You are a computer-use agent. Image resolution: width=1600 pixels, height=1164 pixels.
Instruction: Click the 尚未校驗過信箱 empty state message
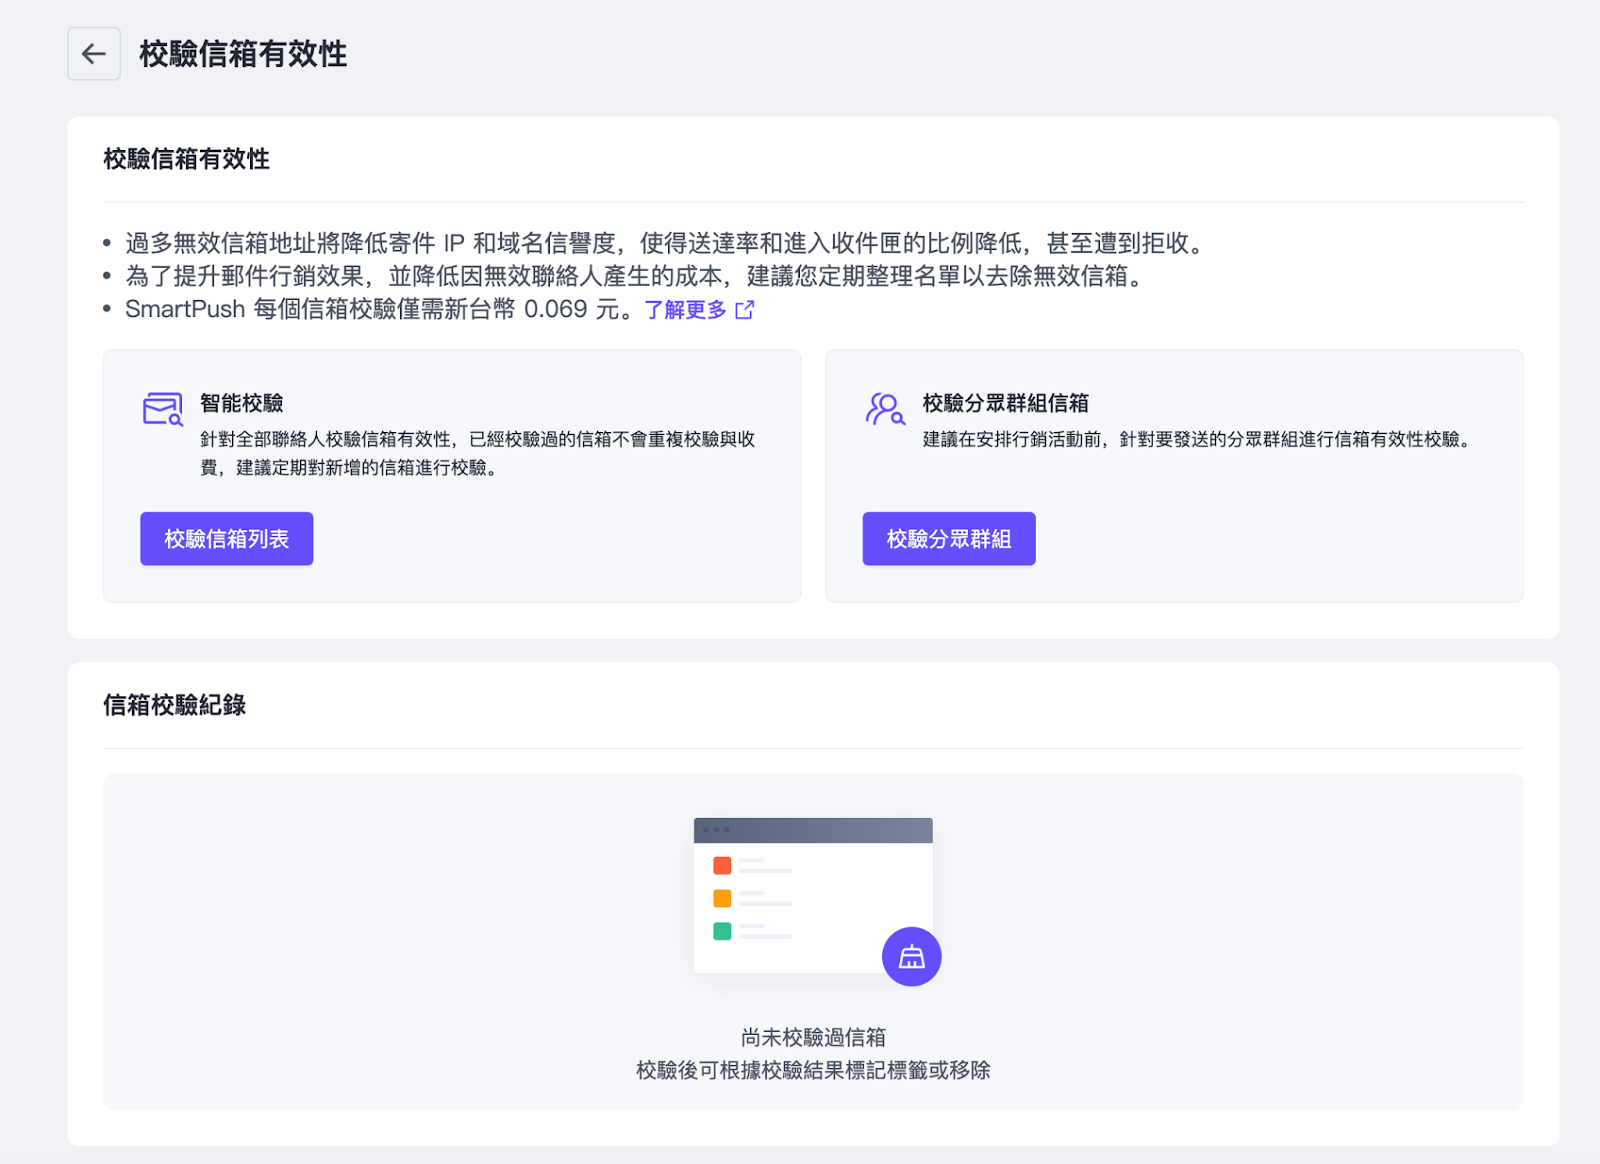813,1037
